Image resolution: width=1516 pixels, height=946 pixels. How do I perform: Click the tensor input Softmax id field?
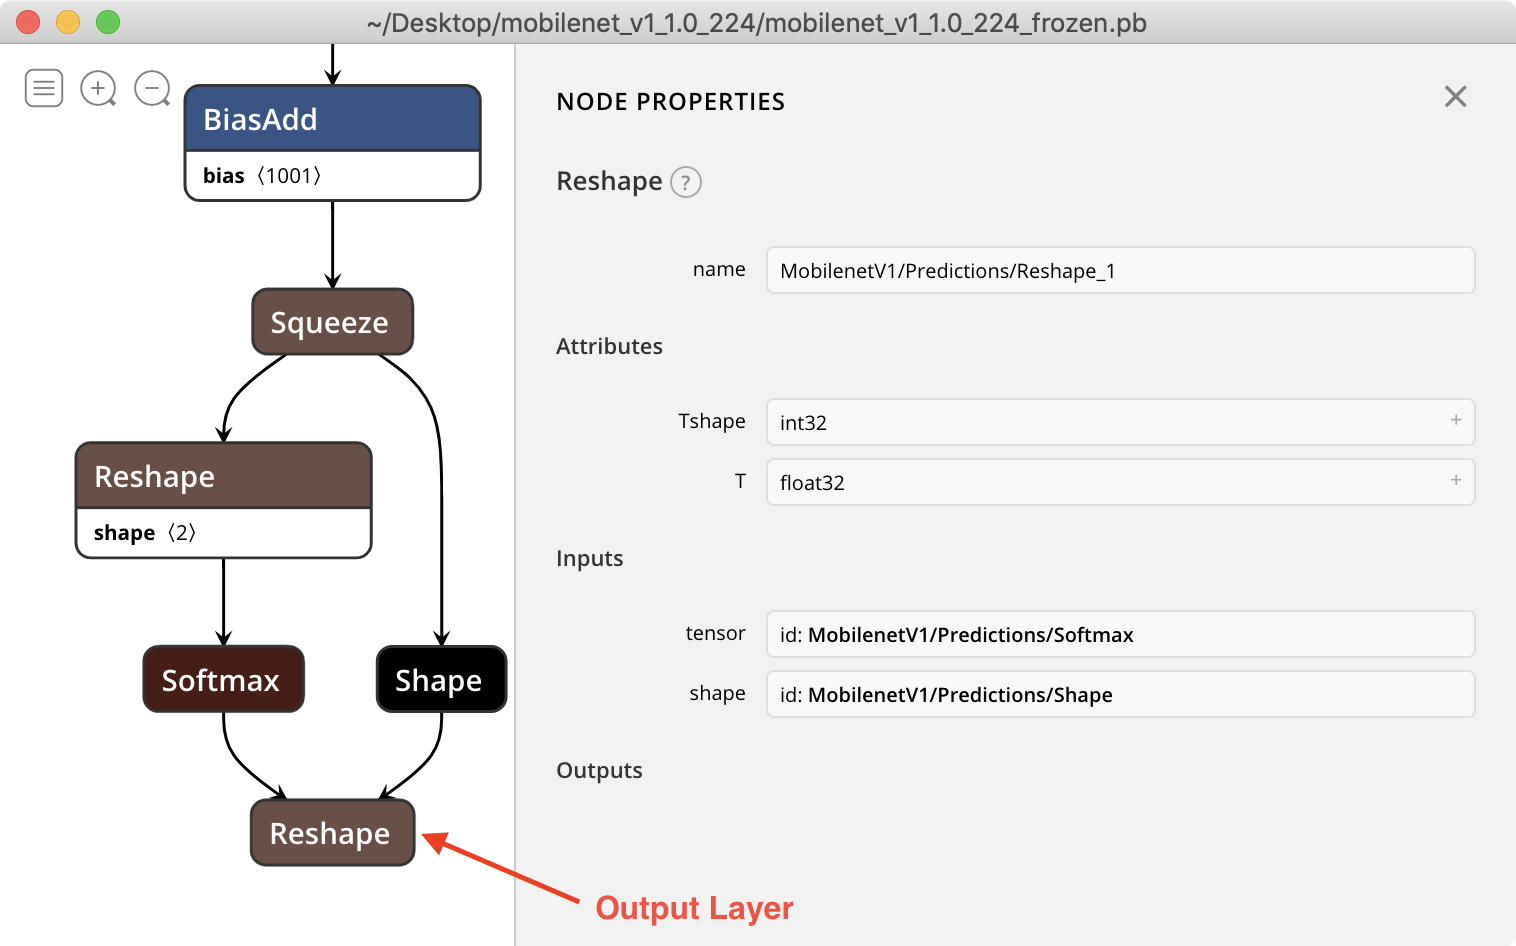[1120, 634]
